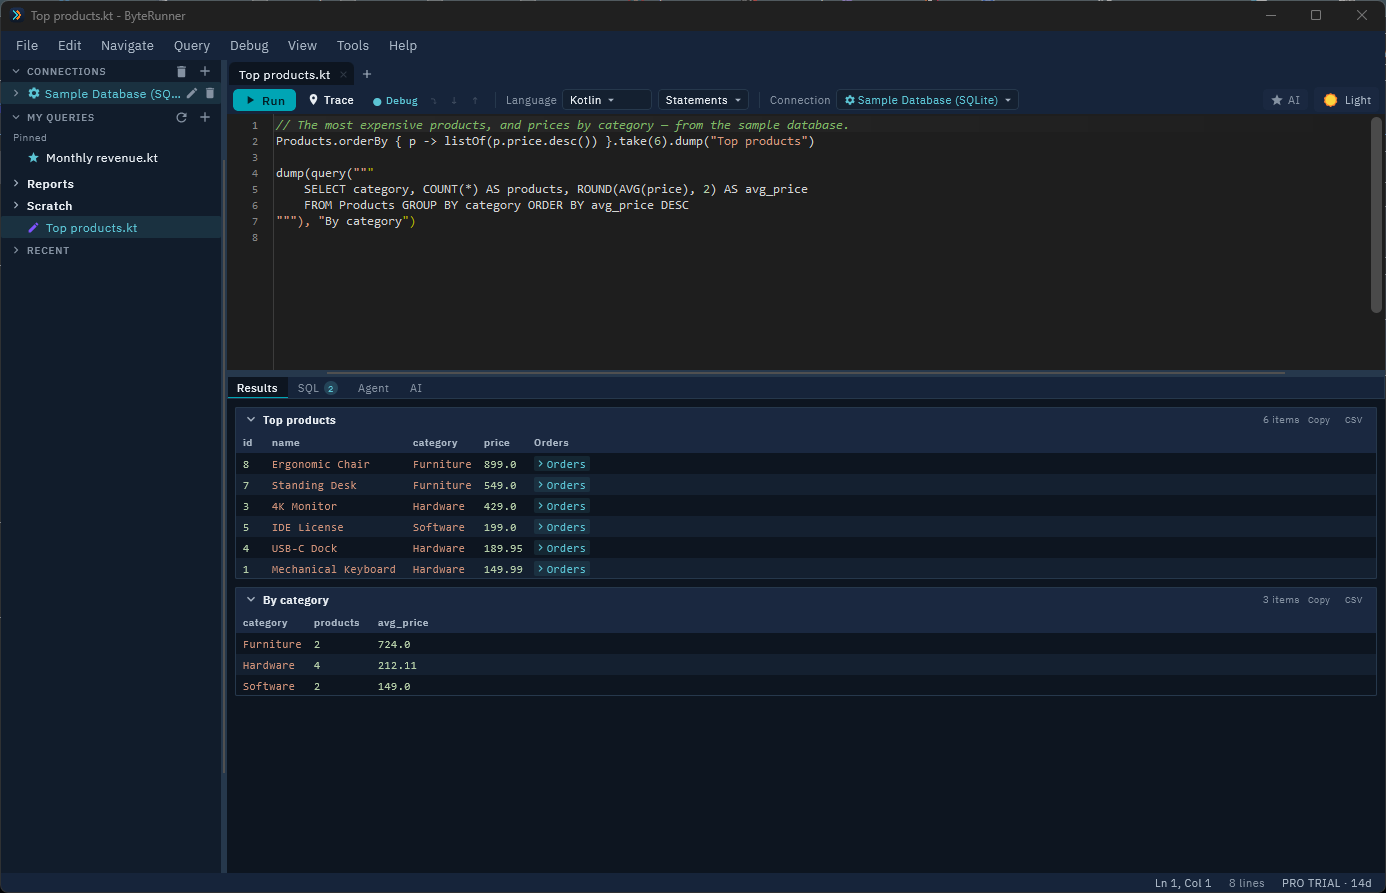Switch to the SQL results tab
The width and height of the screenshot is (1386, 893).
click(x=317, y=388)
